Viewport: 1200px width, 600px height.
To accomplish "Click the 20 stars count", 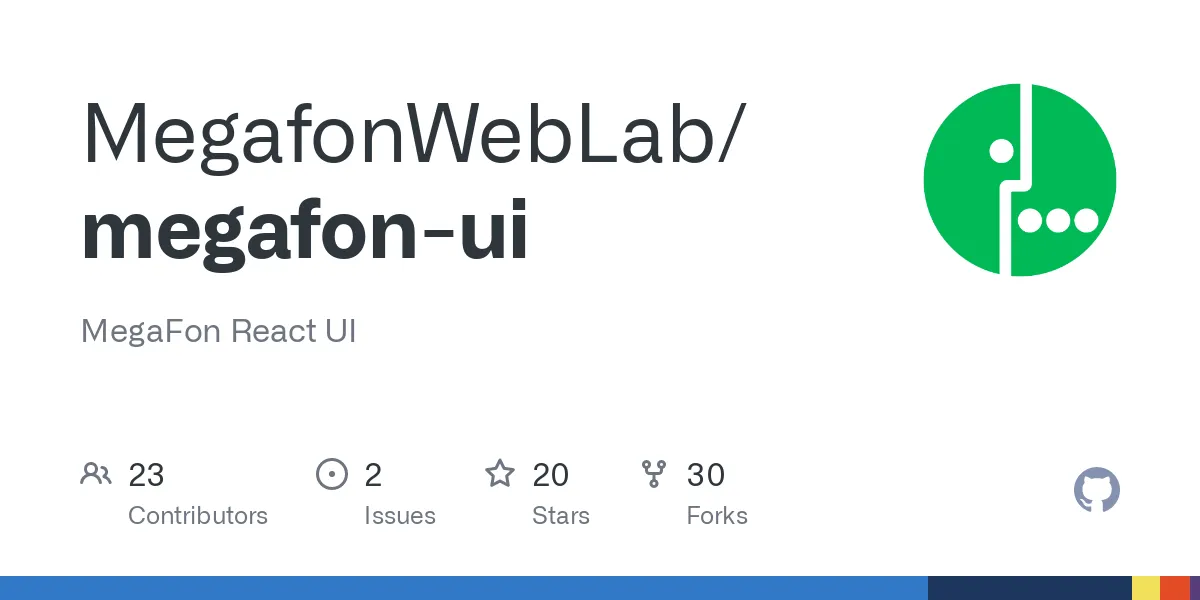I will [x=551, y=475].
